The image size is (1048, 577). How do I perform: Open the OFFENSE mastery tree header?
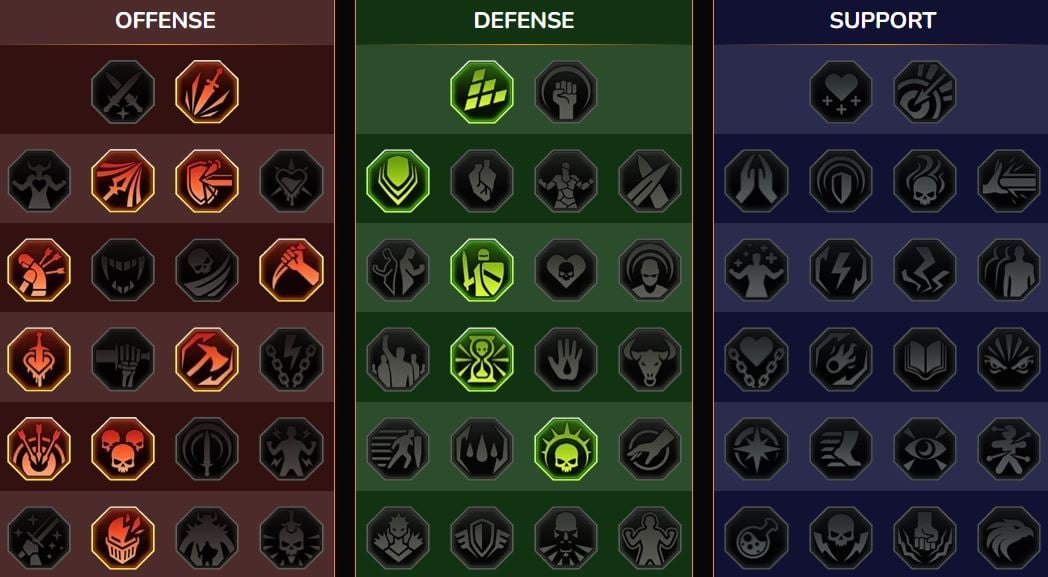[165, 20]
